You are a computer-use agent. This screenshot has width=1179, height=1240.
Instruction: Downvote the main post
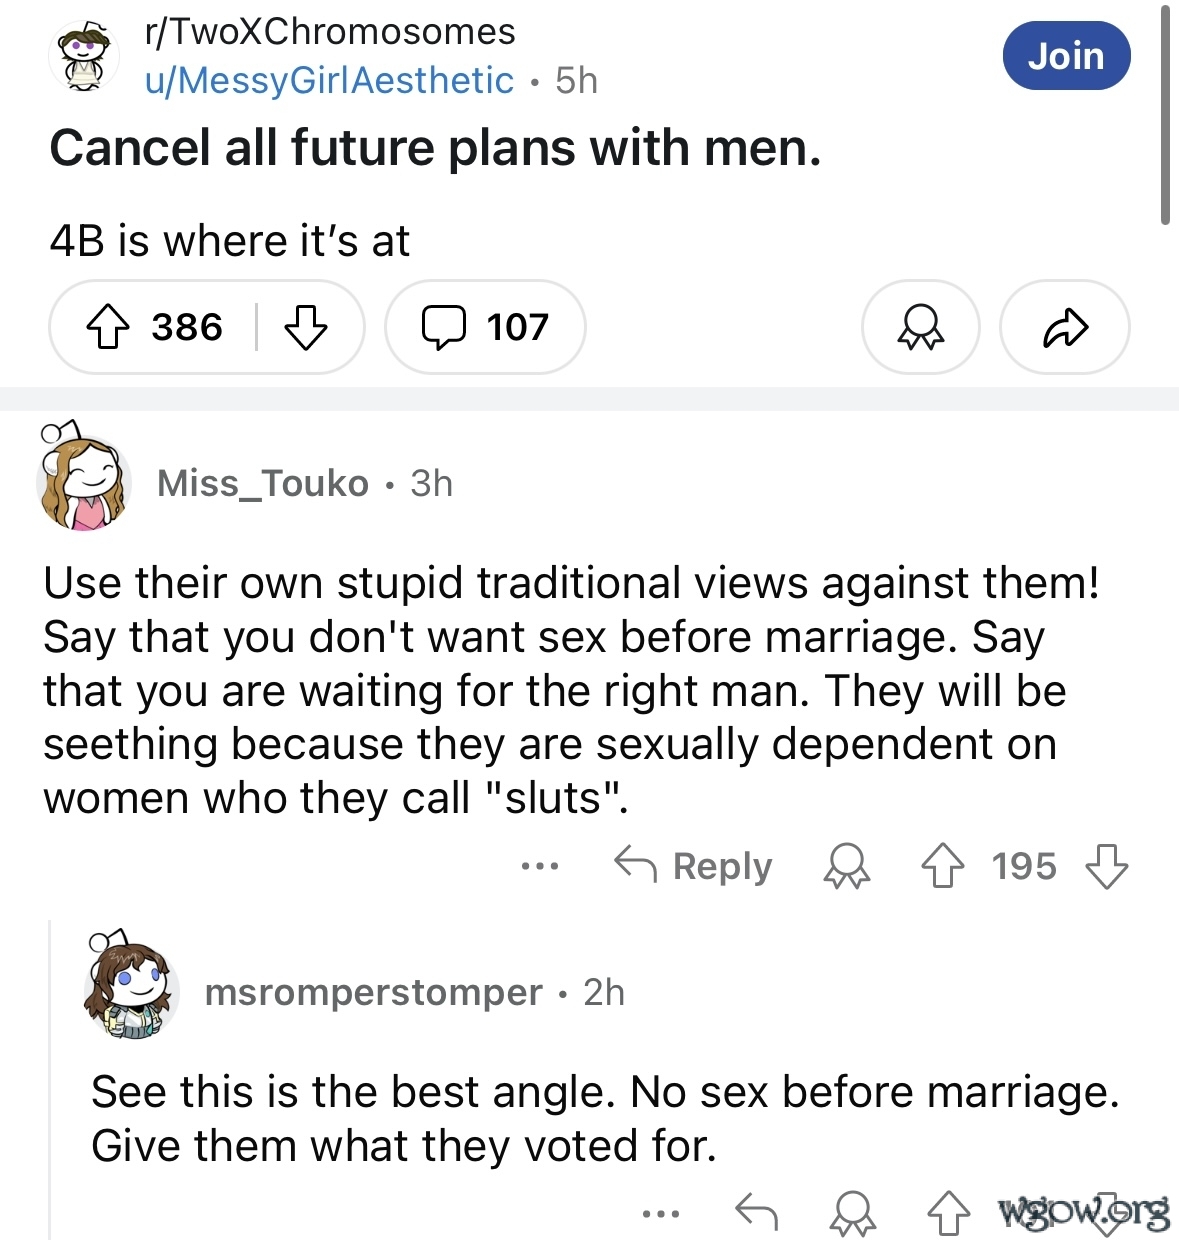click(306, 327)
